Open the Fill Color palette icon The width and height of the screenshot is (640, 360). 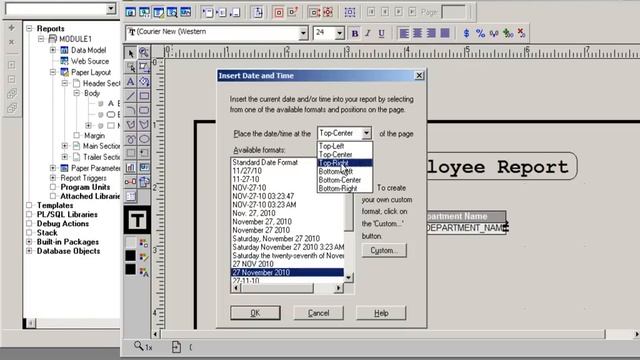pos(144,243)
